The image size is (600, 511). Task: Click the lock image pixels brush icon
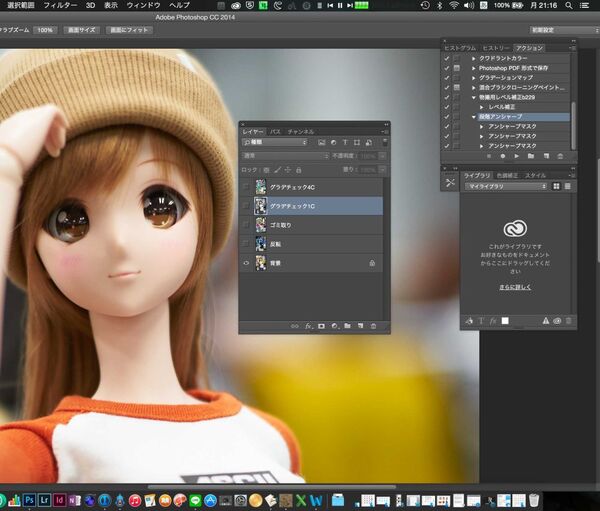pos(277,170)
